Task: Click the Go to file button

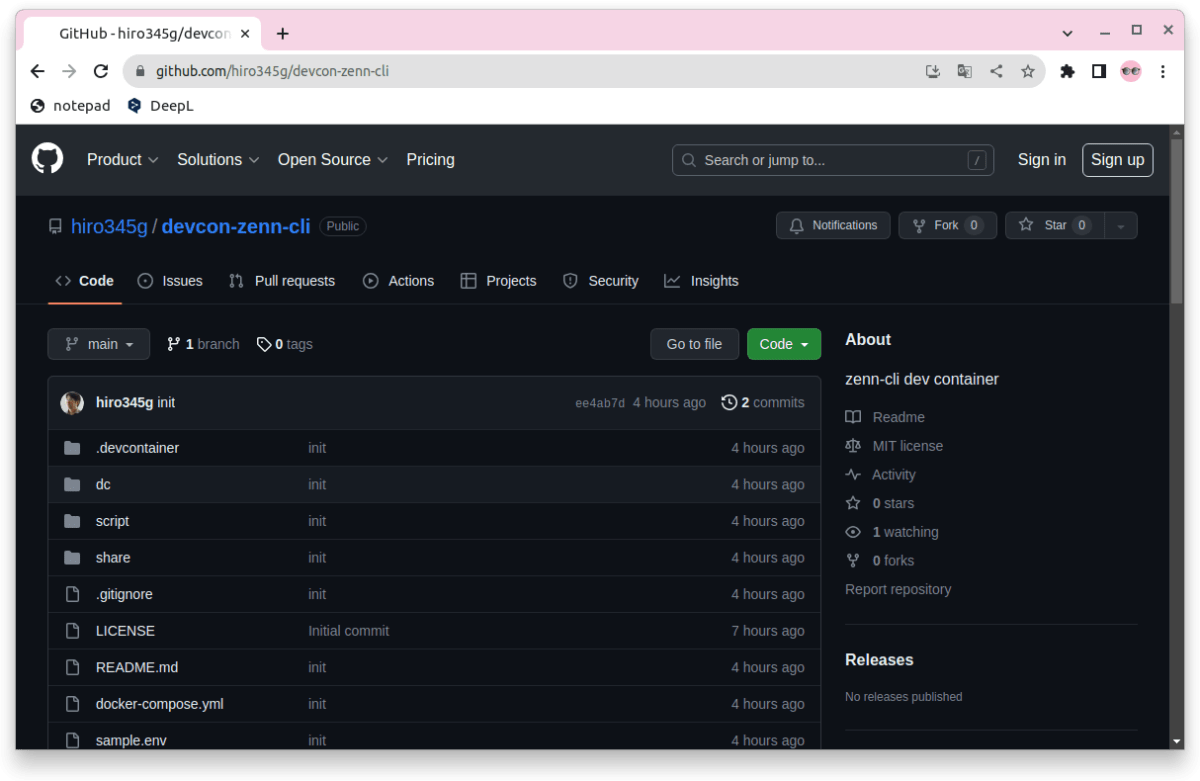Action: coord(694,344)
